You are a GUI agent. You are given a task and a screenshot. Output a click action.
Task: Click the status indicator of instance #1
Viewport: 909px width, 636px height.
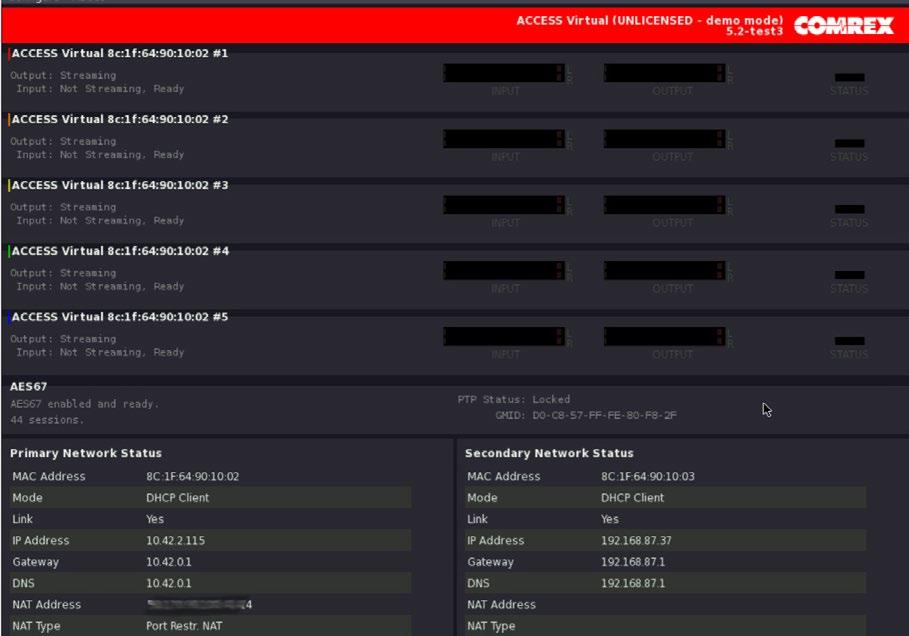click(x=849, y=77)
